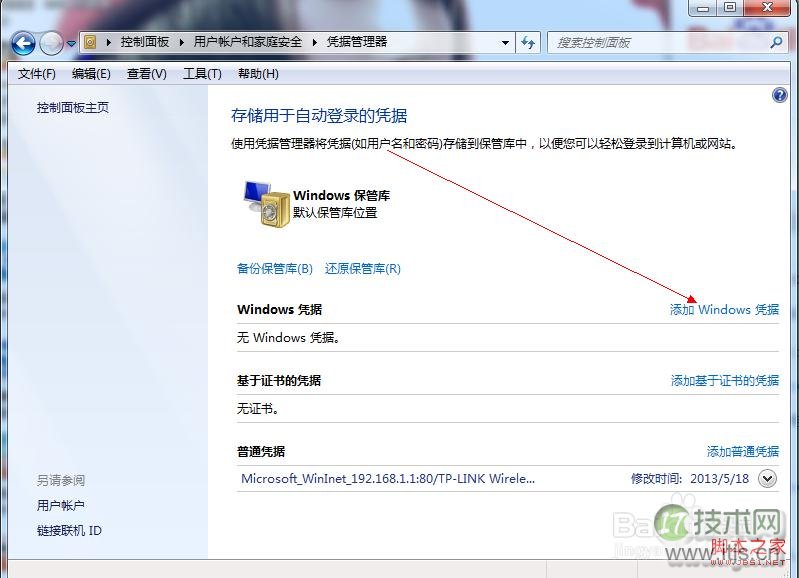Select 用户帐户和家庭安全 breadcrumb
The height and width of the screenshot is (578, 799).
(248, 42)
